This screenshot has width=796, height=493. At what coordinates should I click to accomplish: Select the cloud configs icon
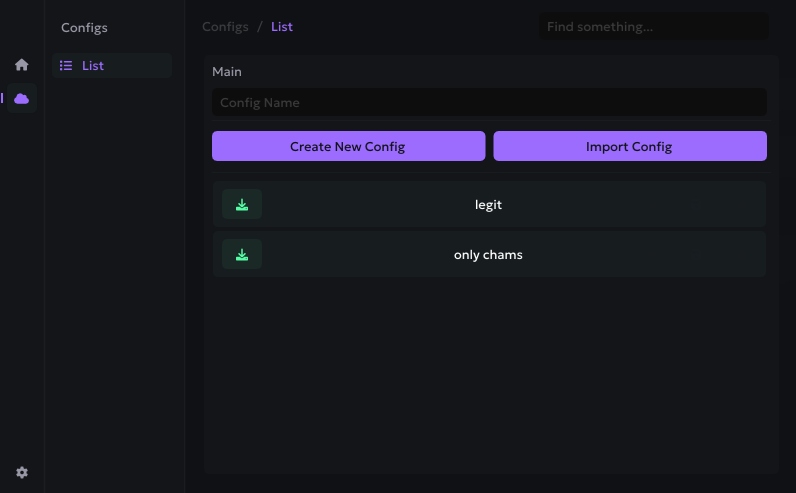point(21,98)
